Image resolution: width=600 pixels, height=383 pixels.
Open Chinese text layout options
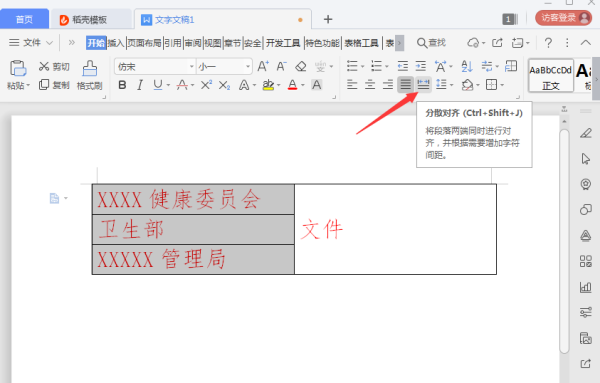tap(440, 66)
